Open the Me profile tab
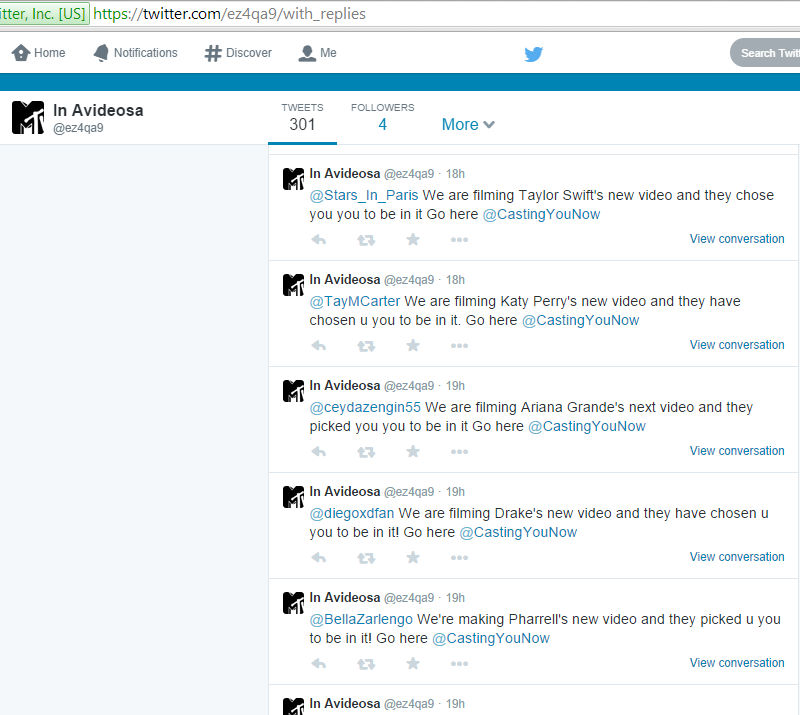800x715 pixels. point(317,53)
